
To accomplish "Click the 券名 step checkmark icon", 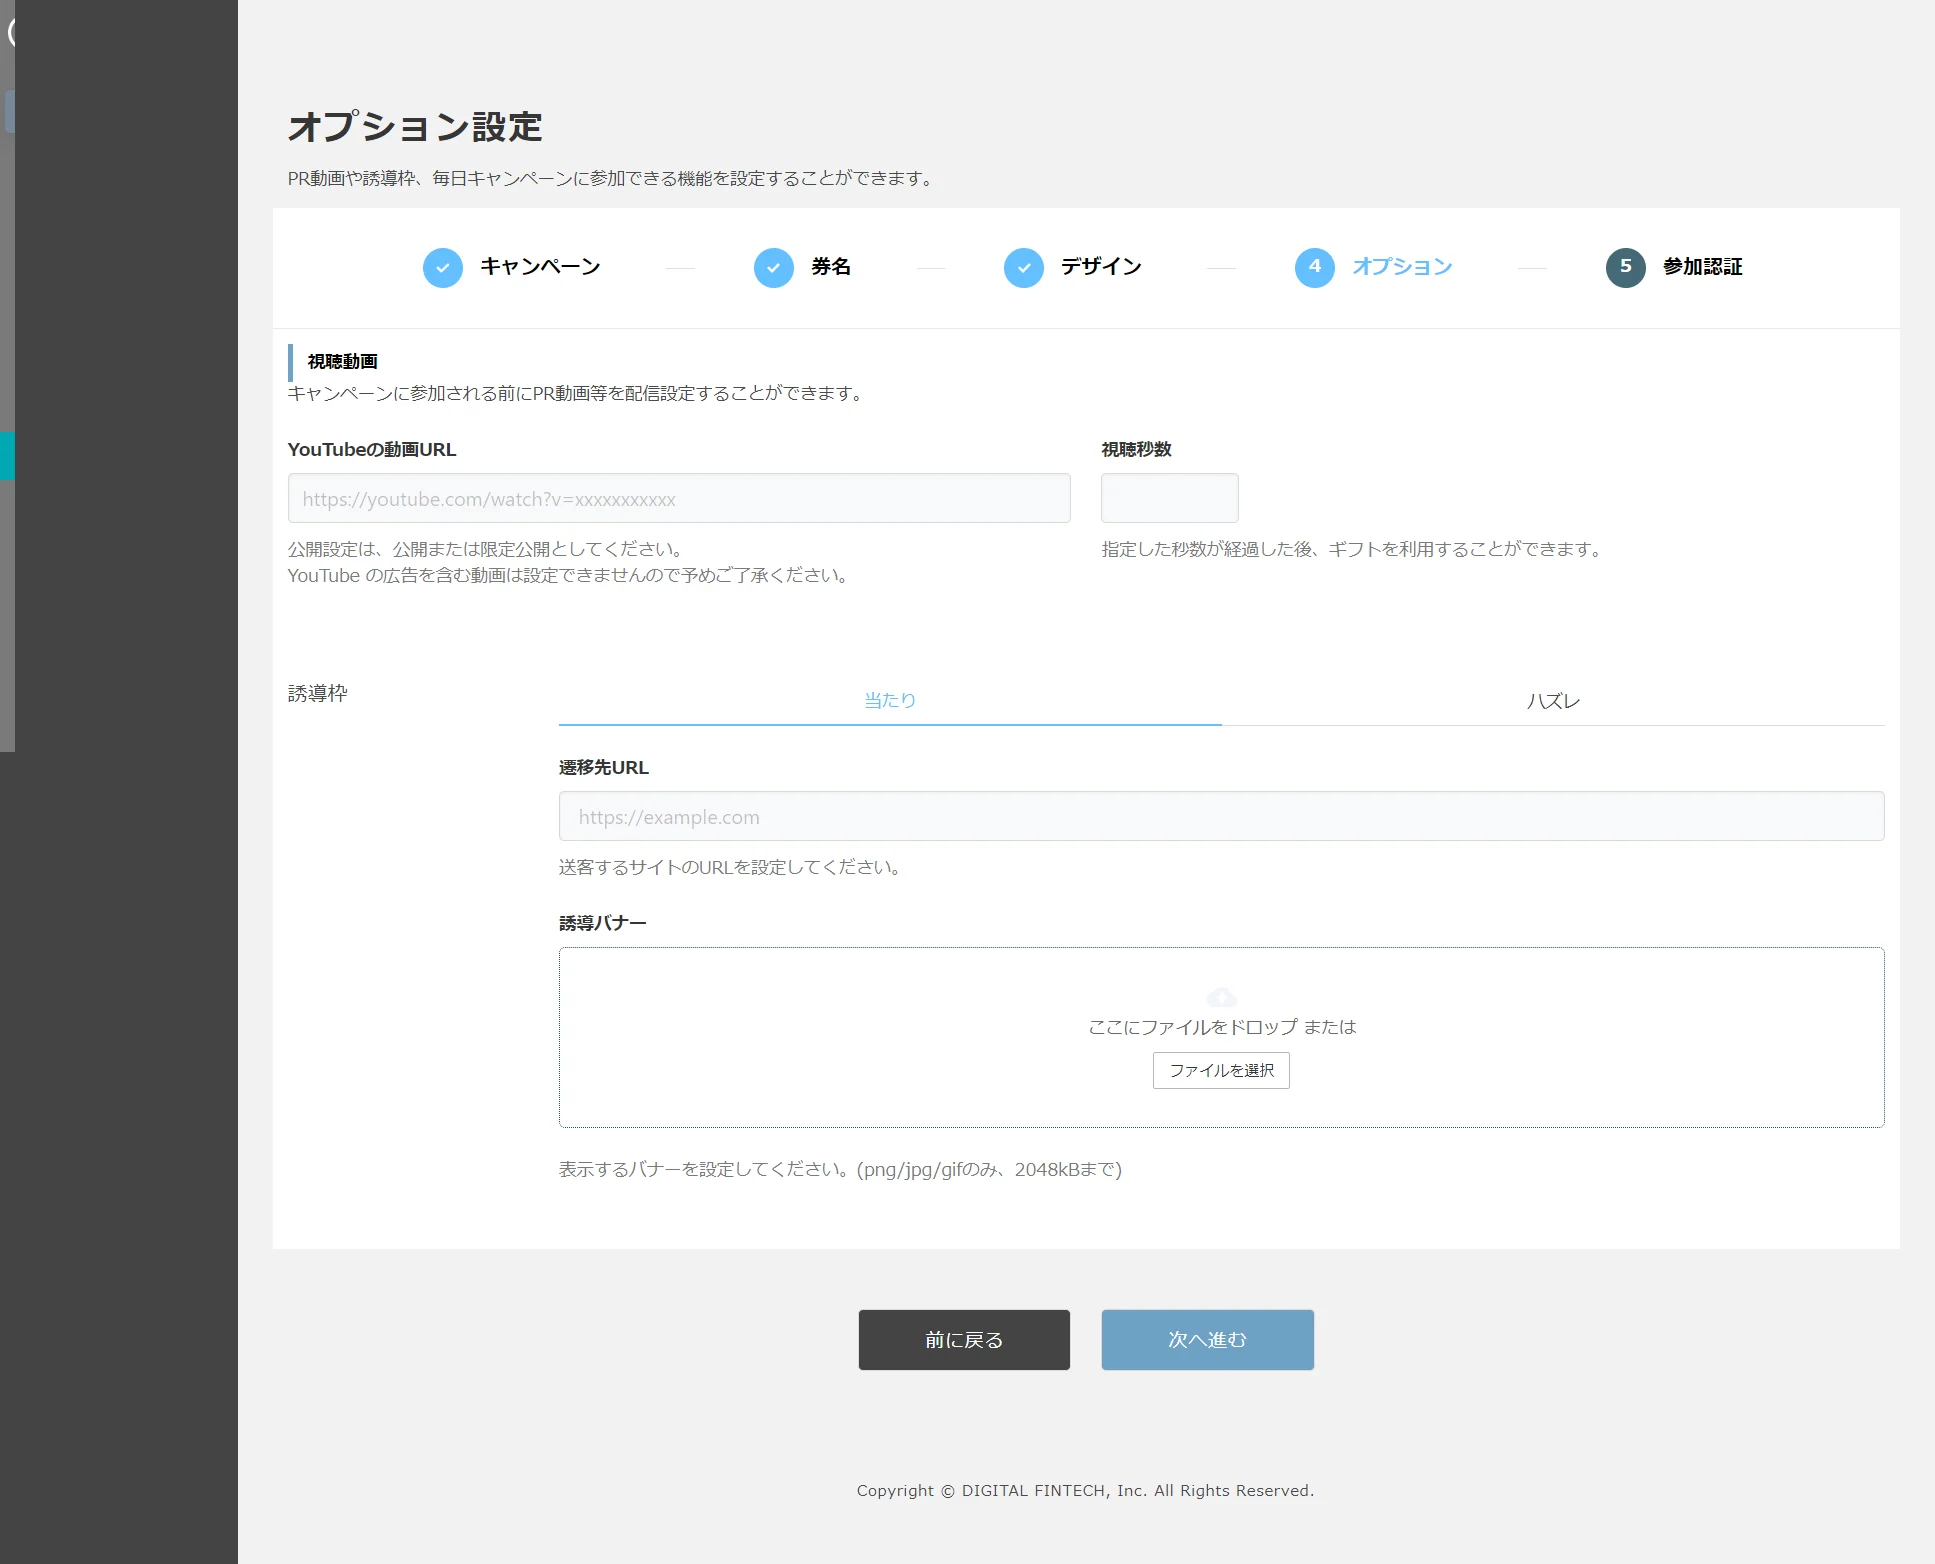I will pos(773,268).
